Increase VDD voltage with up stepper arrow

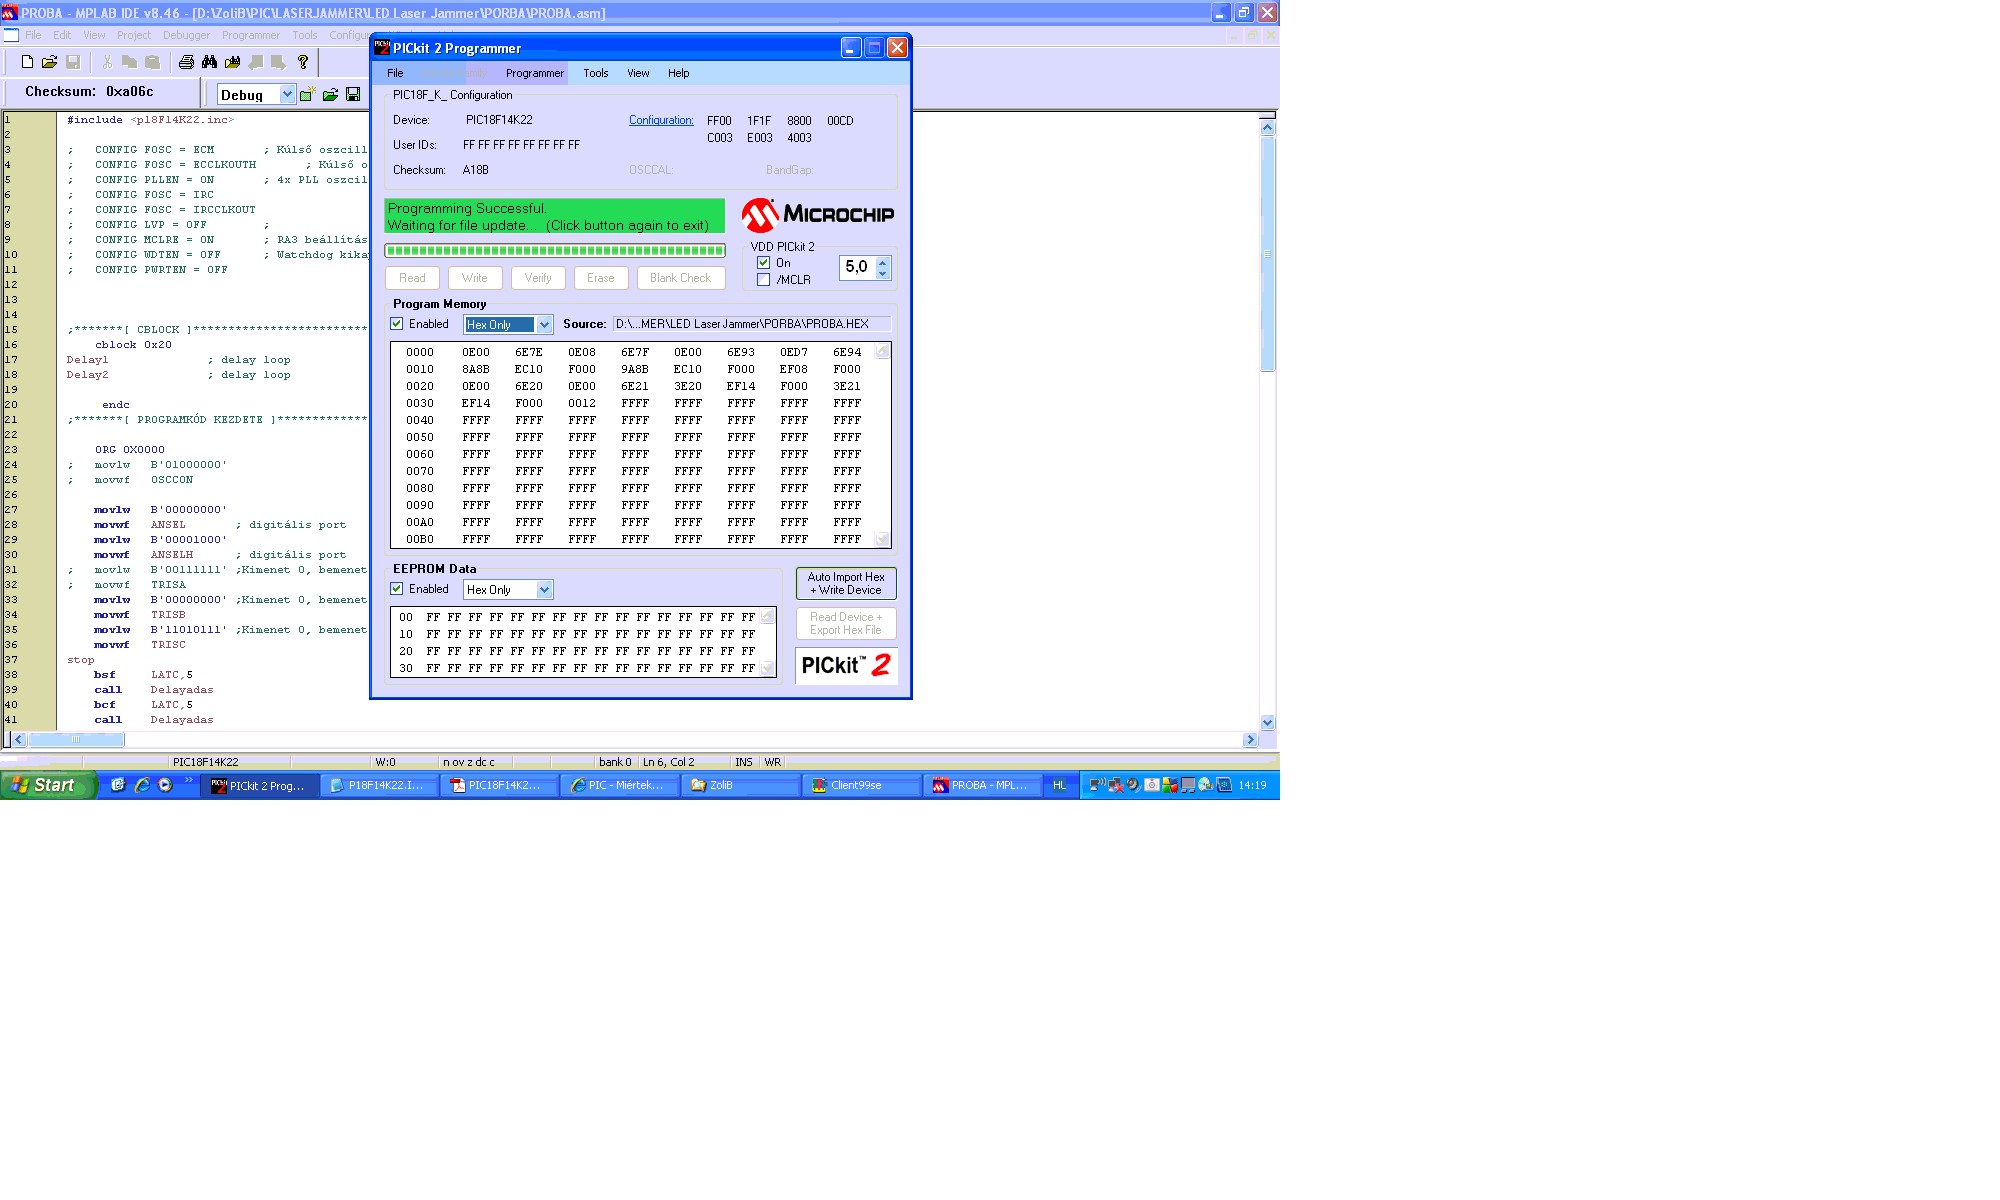(882, 263)
